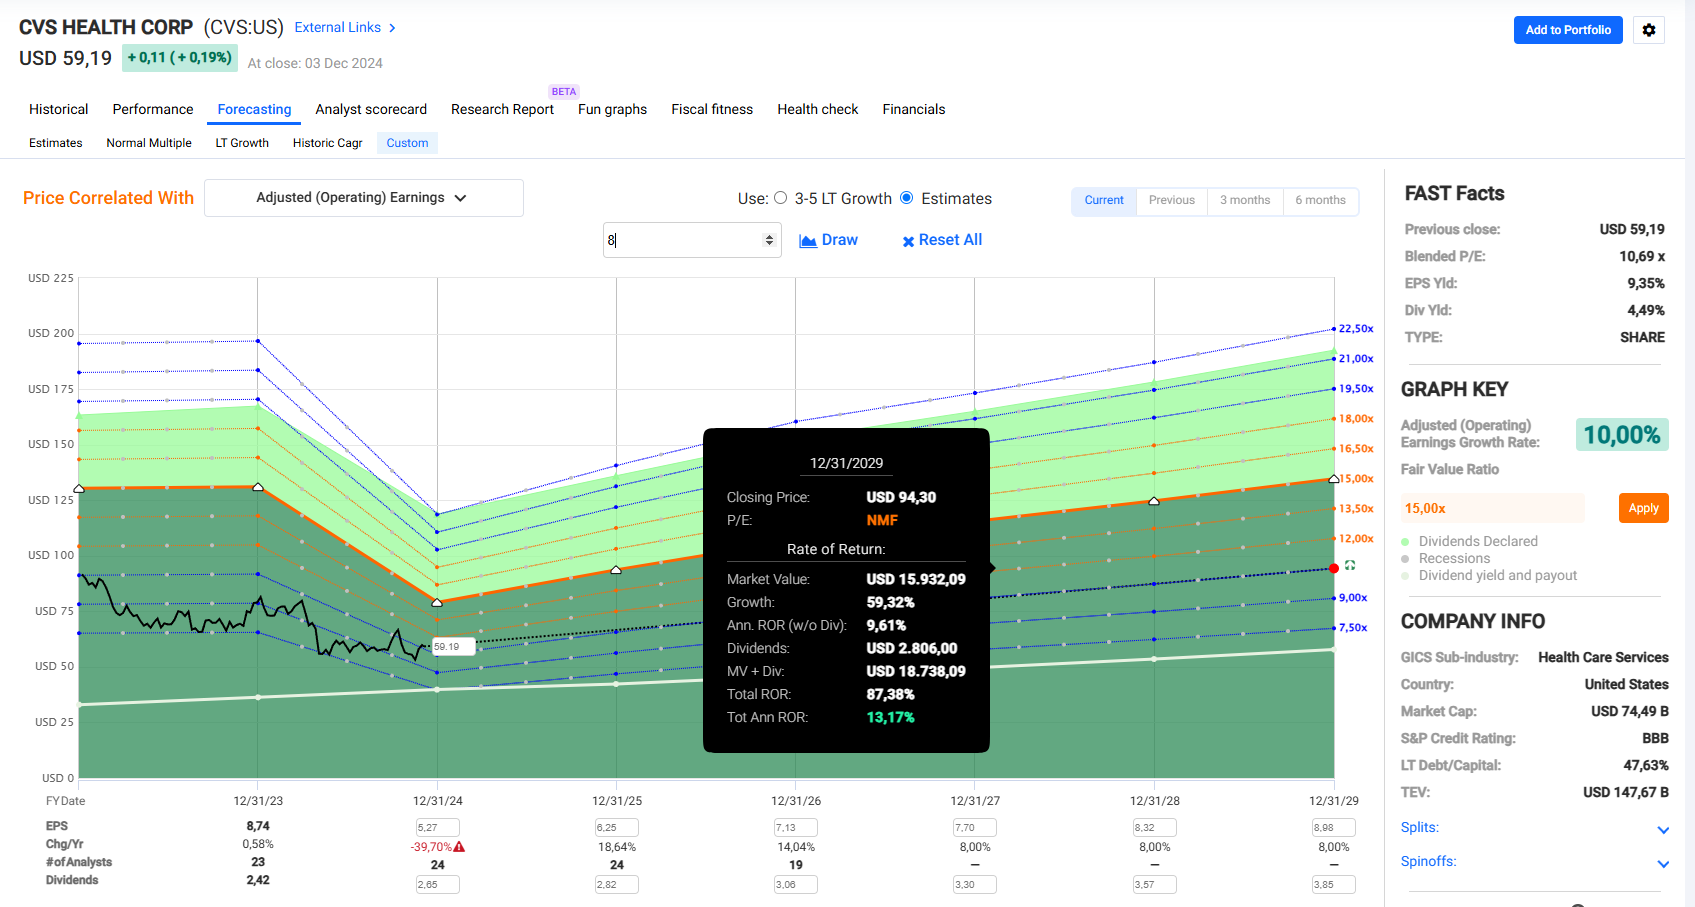Click the red warning triangle beside -39,70%
The image size is (1695, 907).
pos(459,847)
